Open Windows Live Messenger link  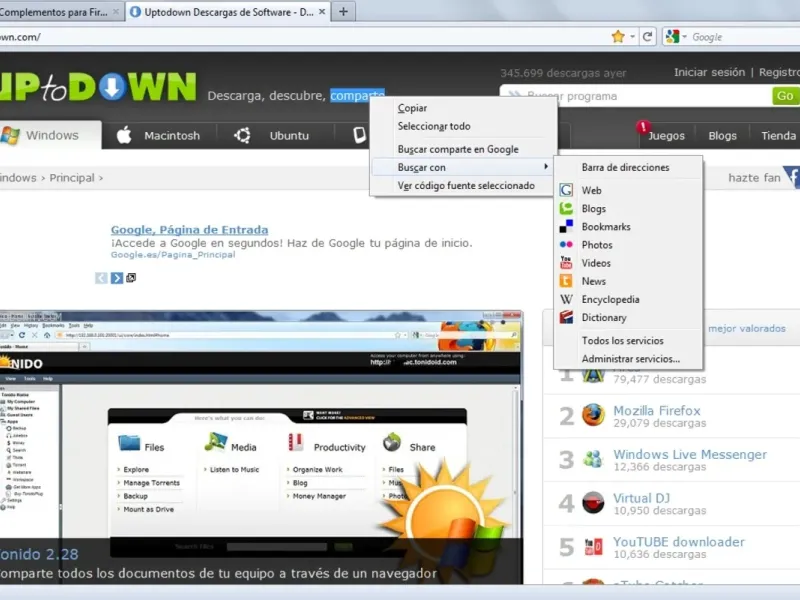(690, 454)
